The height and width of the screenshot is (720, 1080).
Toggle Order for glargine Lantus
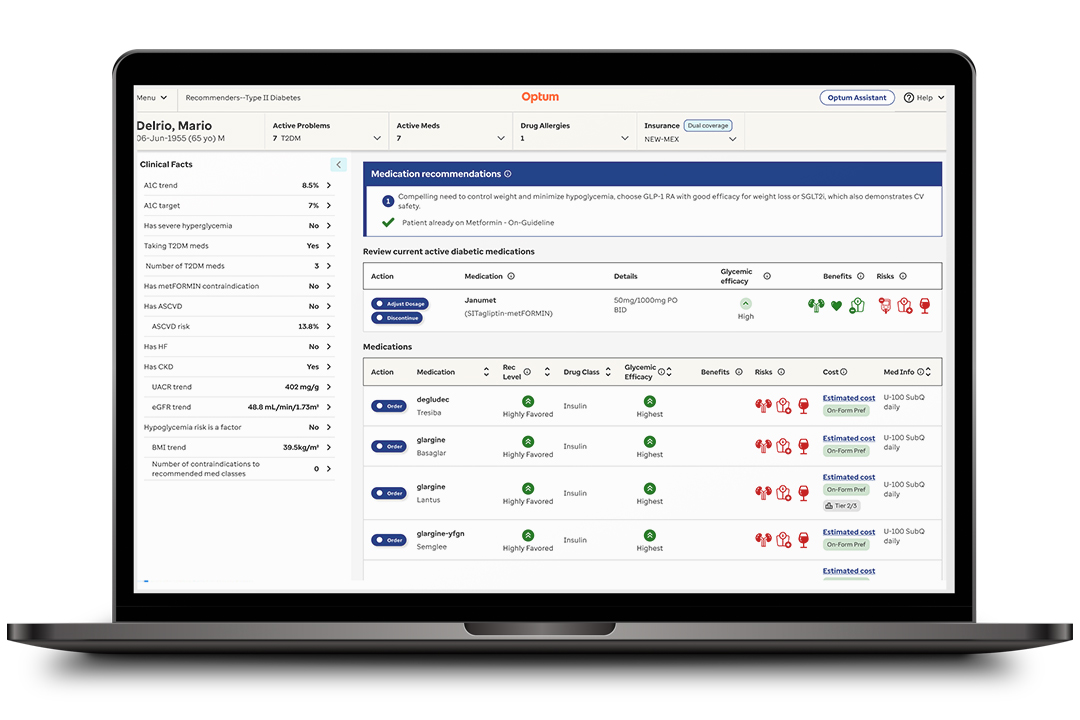click(x=388, y=493)
